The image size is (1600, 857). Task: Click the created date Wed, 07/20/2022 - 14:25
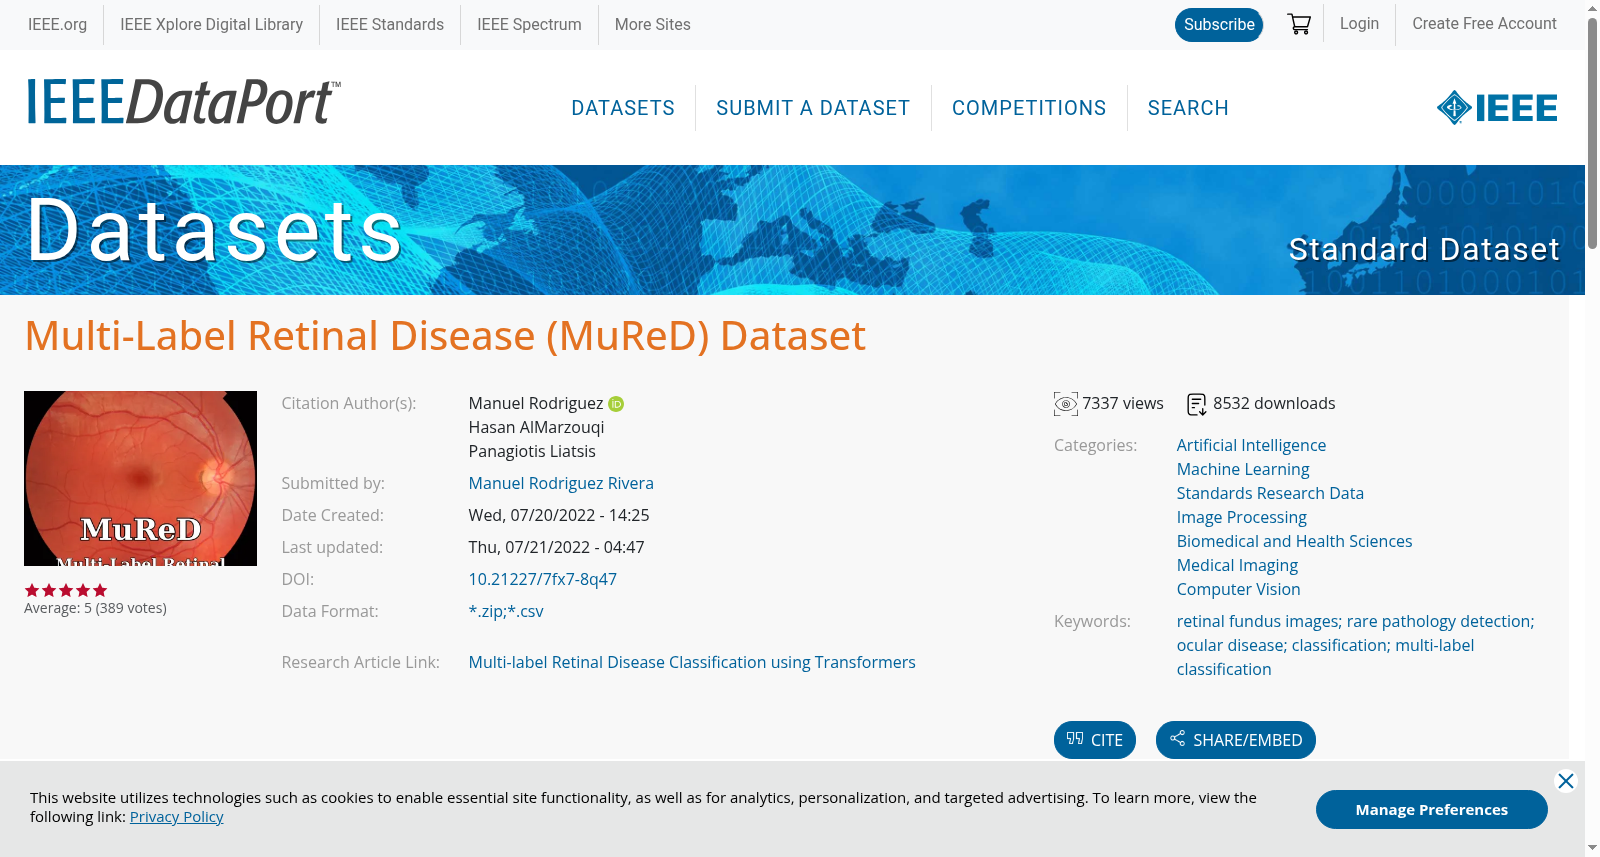pyautogui.click(x=559, y=515)
